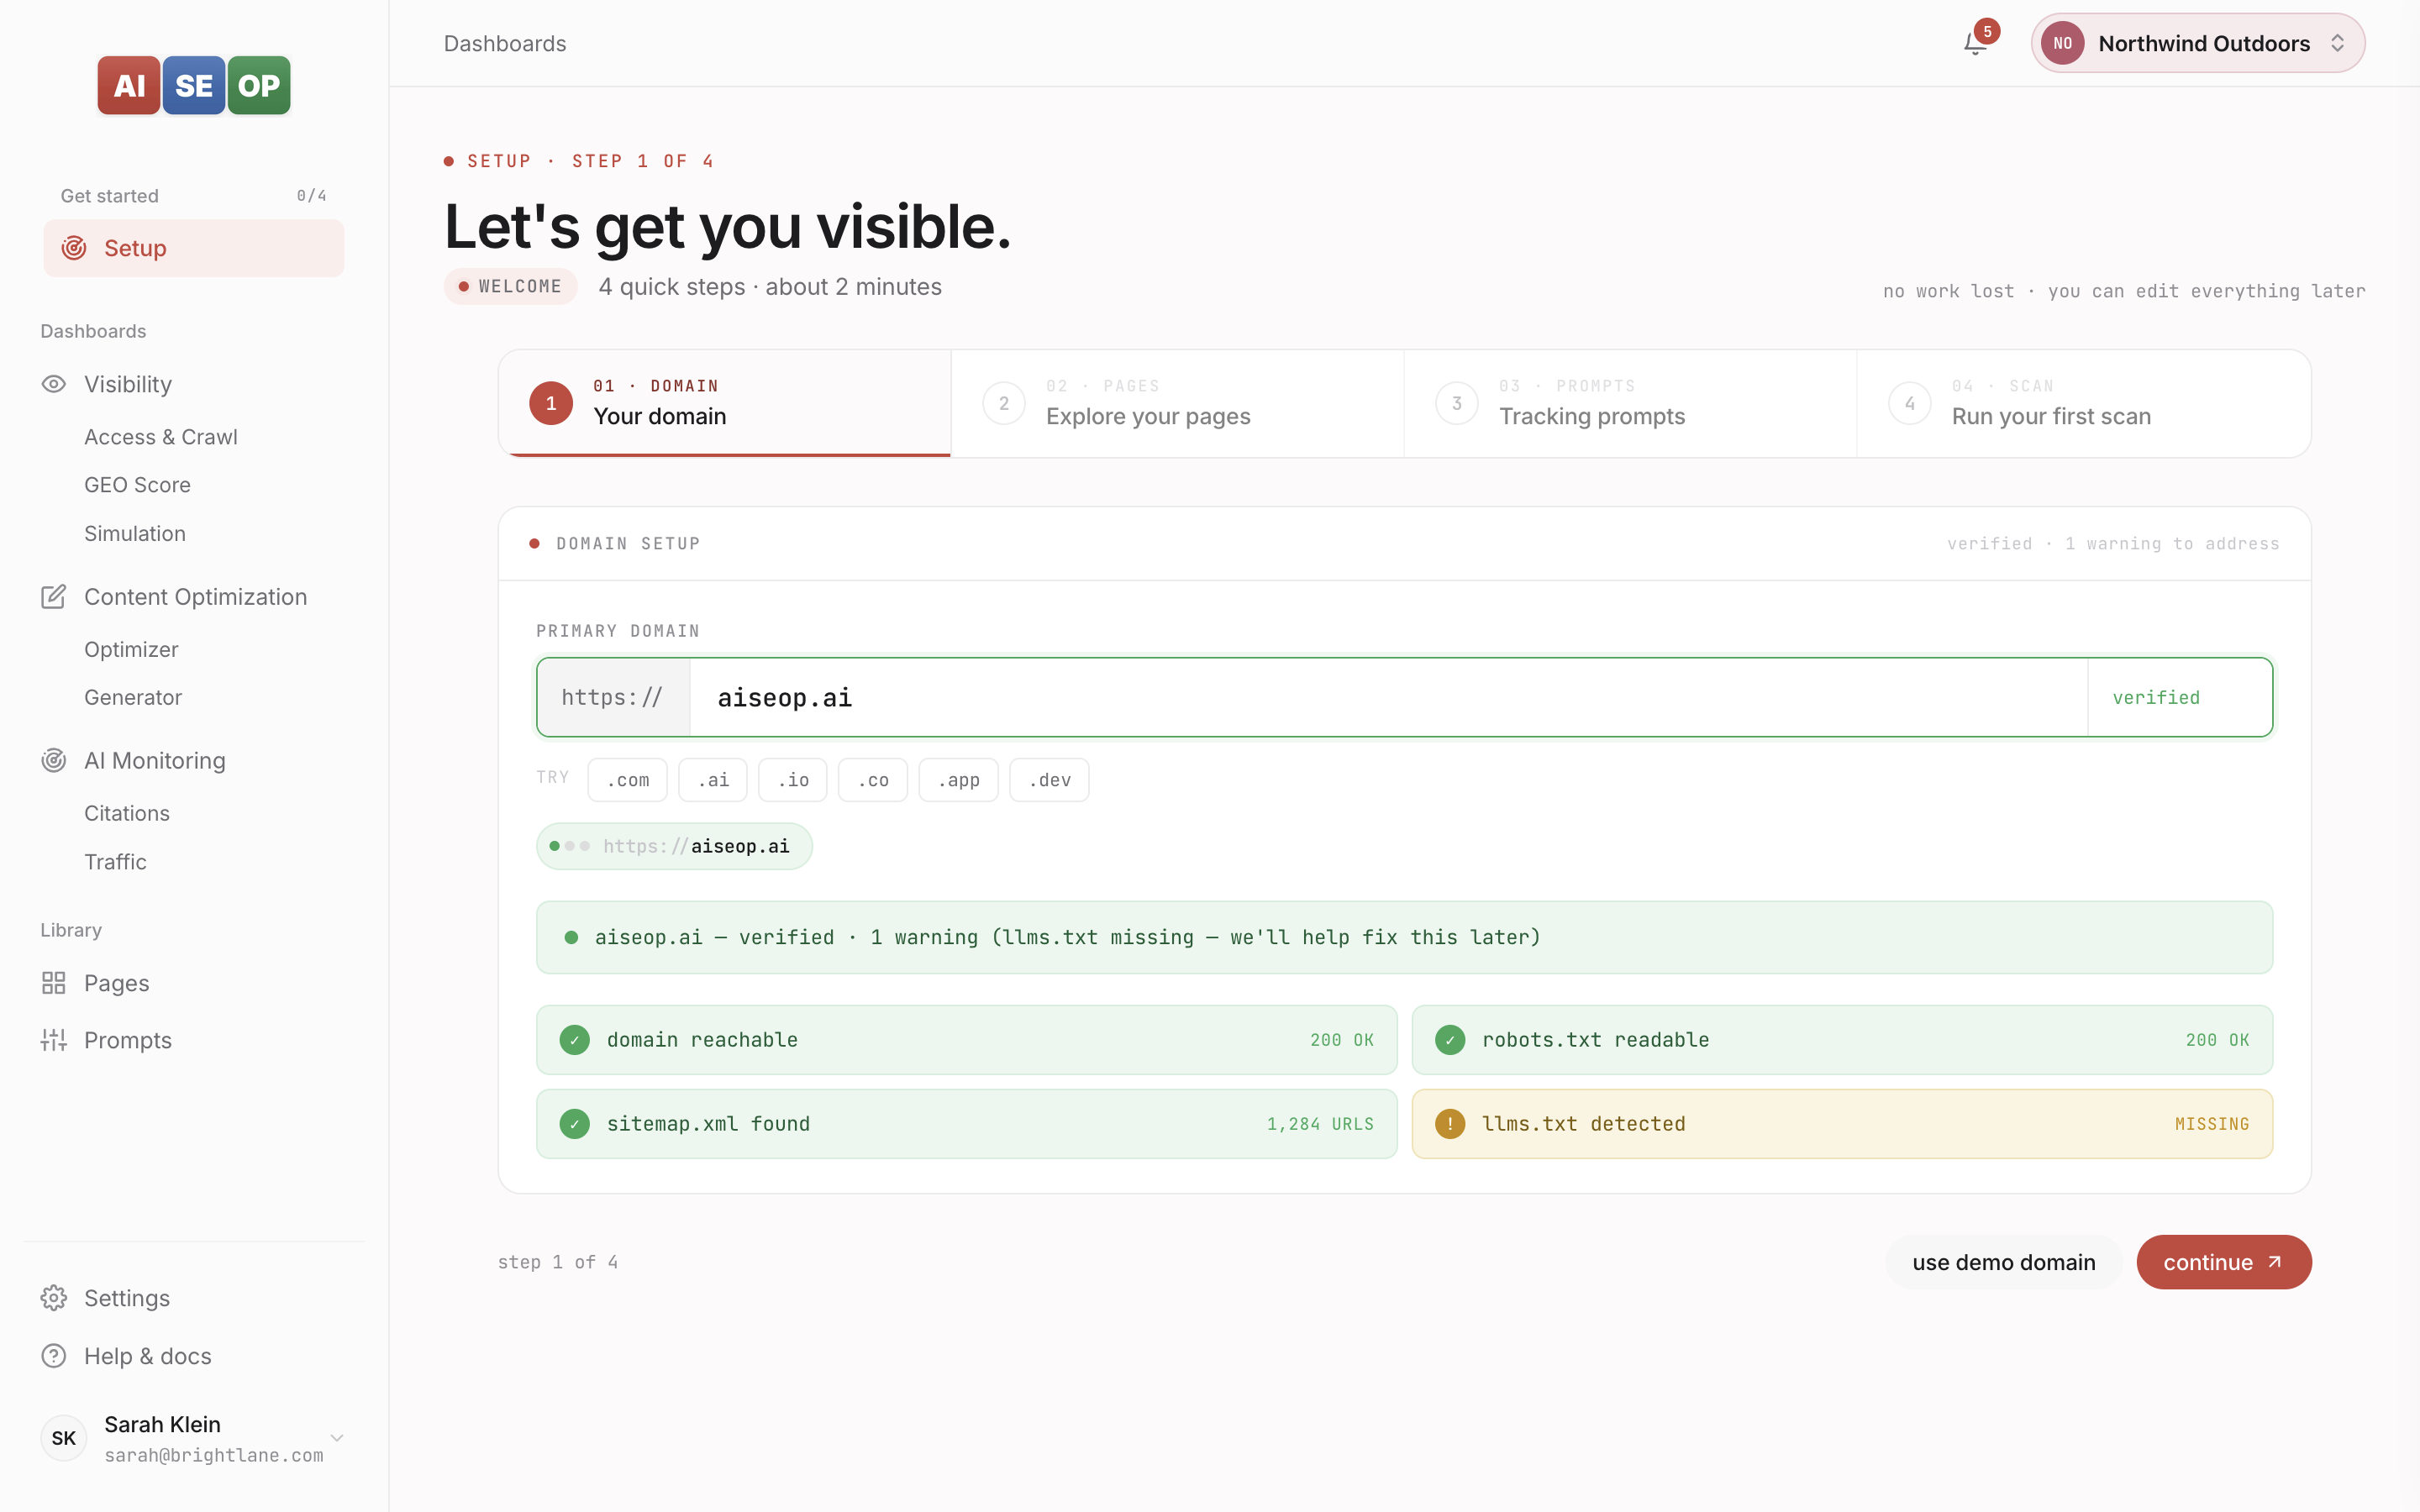Try the .io suffix chip
Viewport: 2420px width, 1512px height.
click(793, 780)
